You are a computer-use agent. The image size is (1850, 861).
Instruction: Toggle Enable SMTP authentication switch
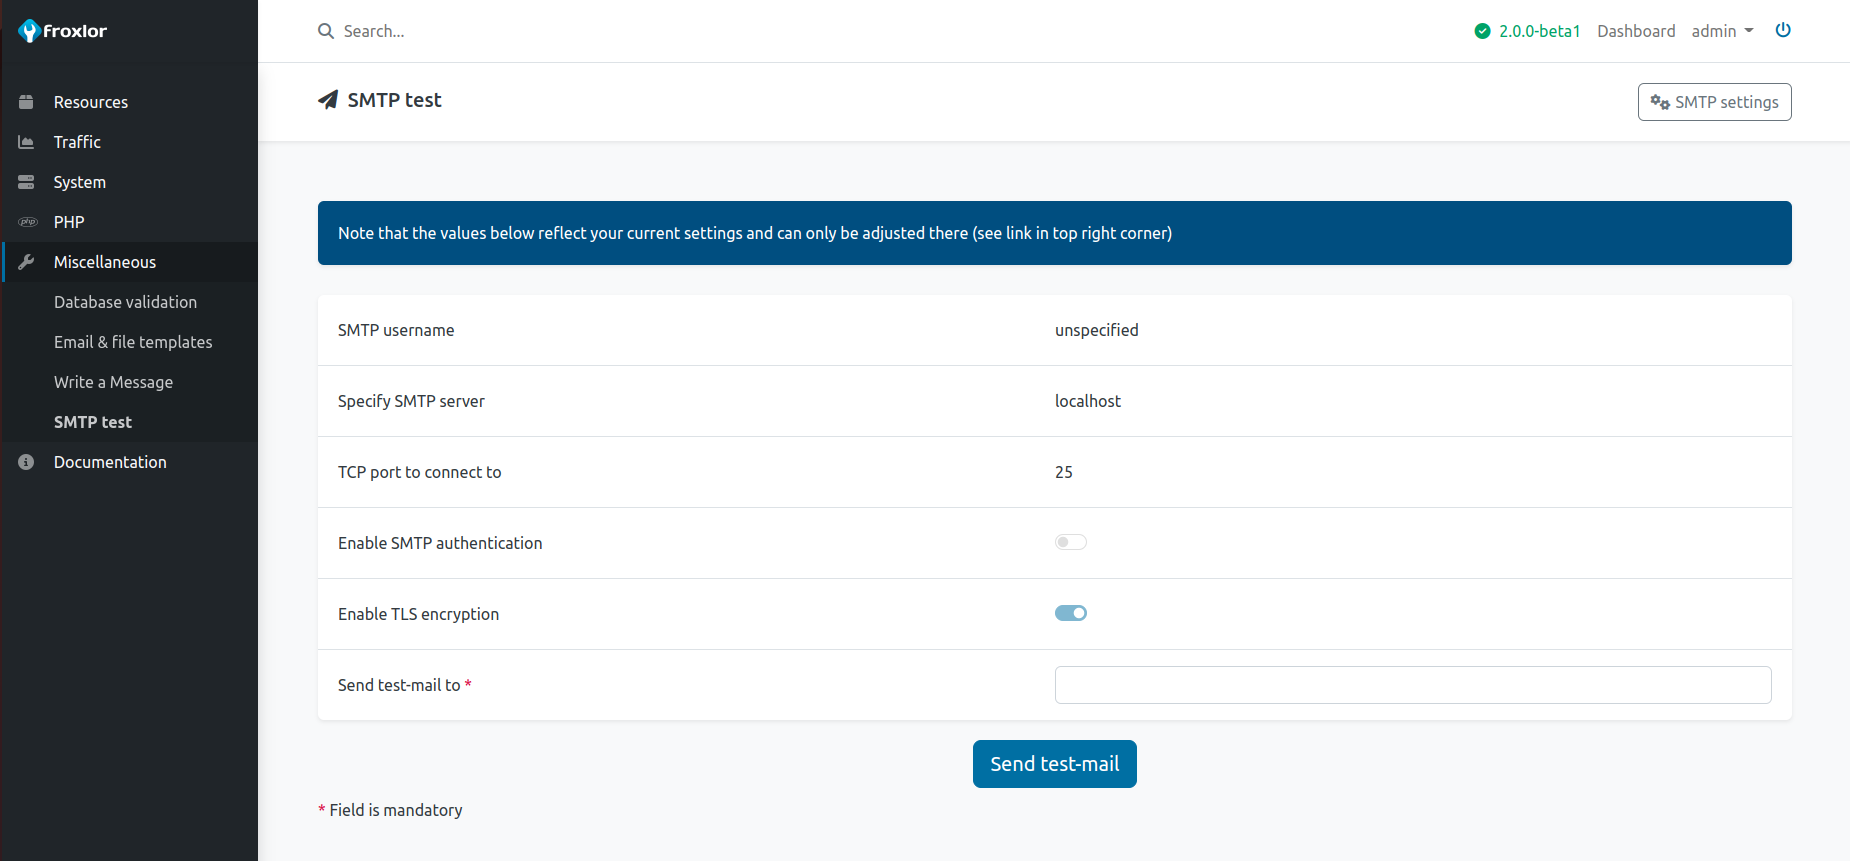1070,542
